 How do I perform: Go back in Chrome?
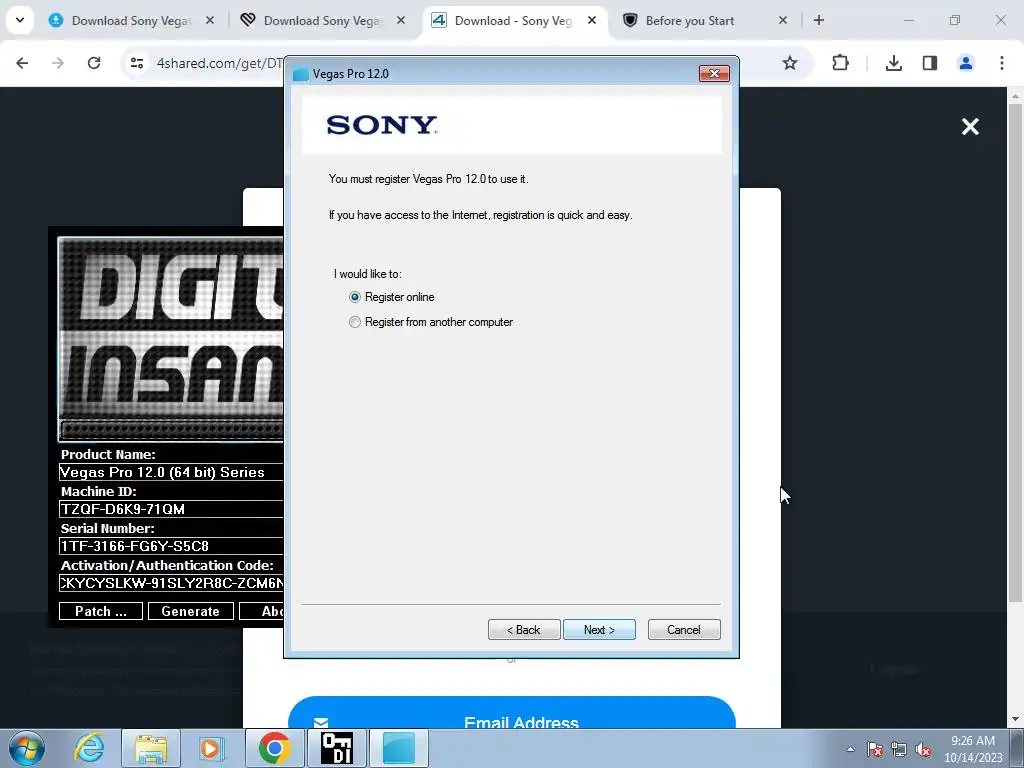tap(22, 63)
